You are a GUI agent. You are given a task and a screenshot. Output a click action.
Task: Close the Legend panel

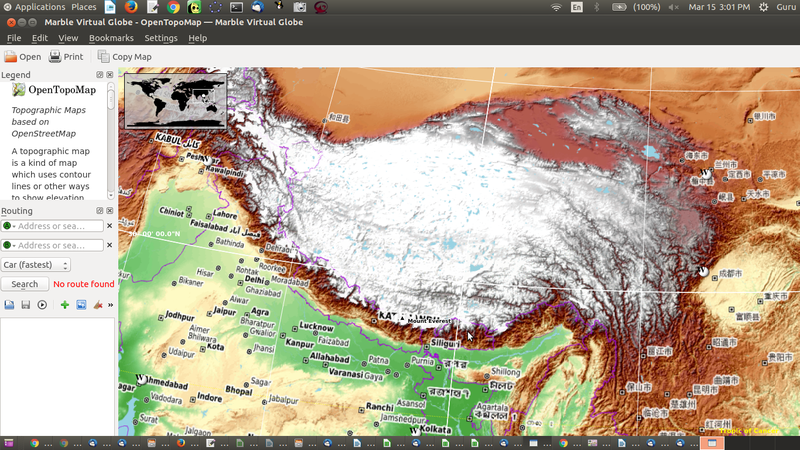click(x=110, y=74)
